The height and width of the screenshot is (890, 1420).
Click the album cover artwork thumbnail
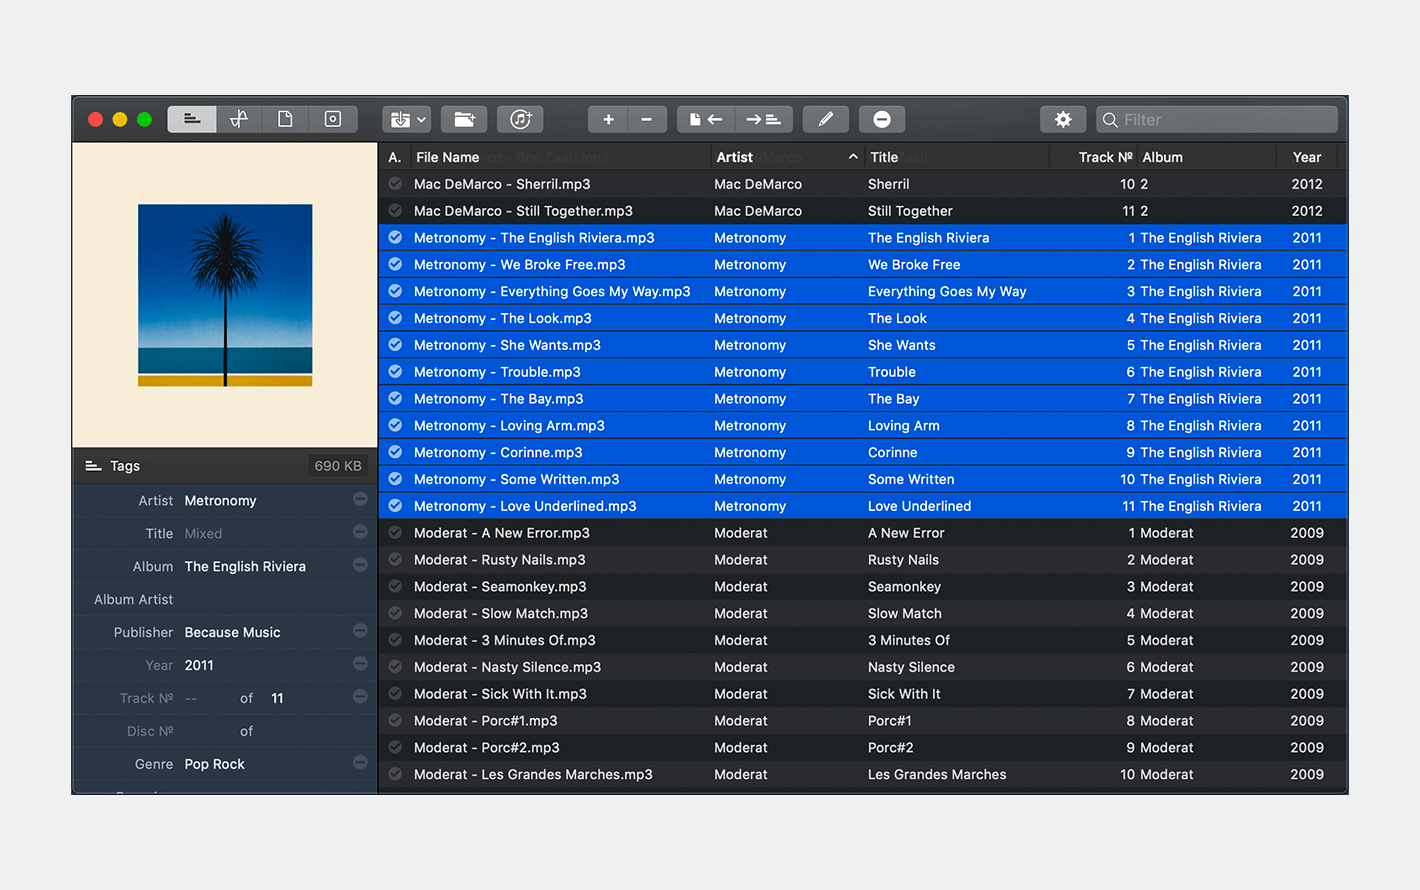click(225, 295)
